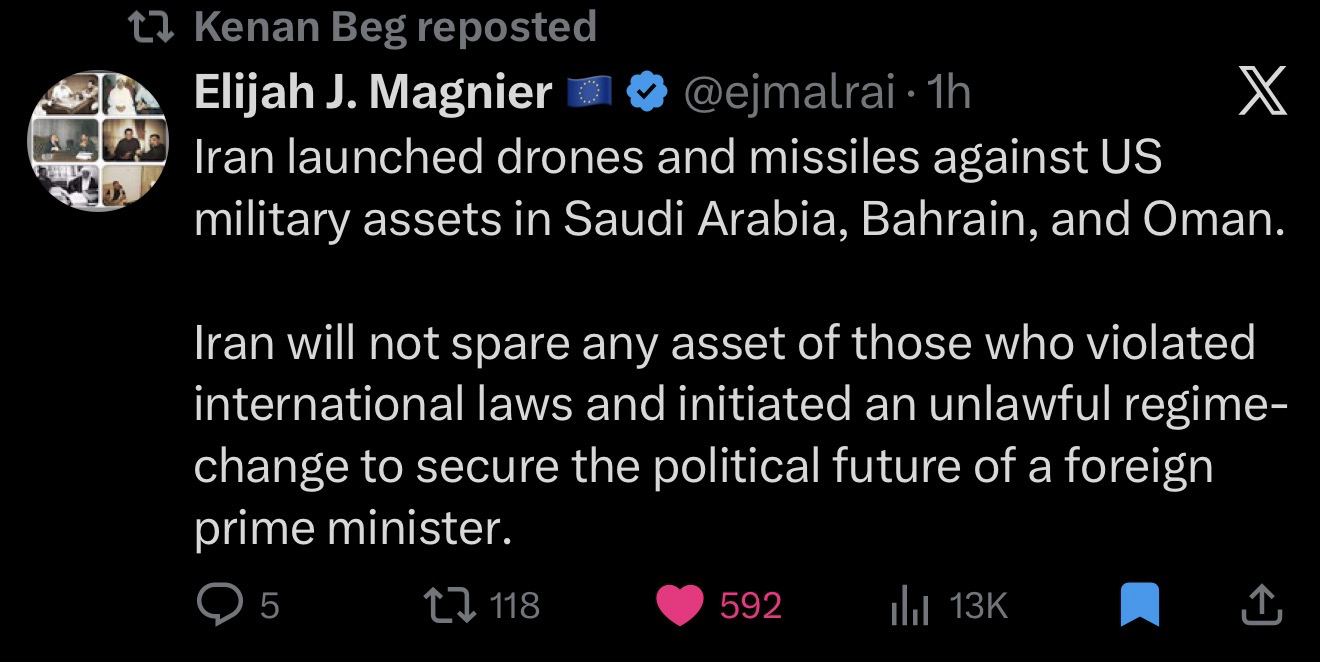The width and height of the screenshot is (1320, 662).
Task: Click the X logo in the tweet corner
Action: 1263,95
